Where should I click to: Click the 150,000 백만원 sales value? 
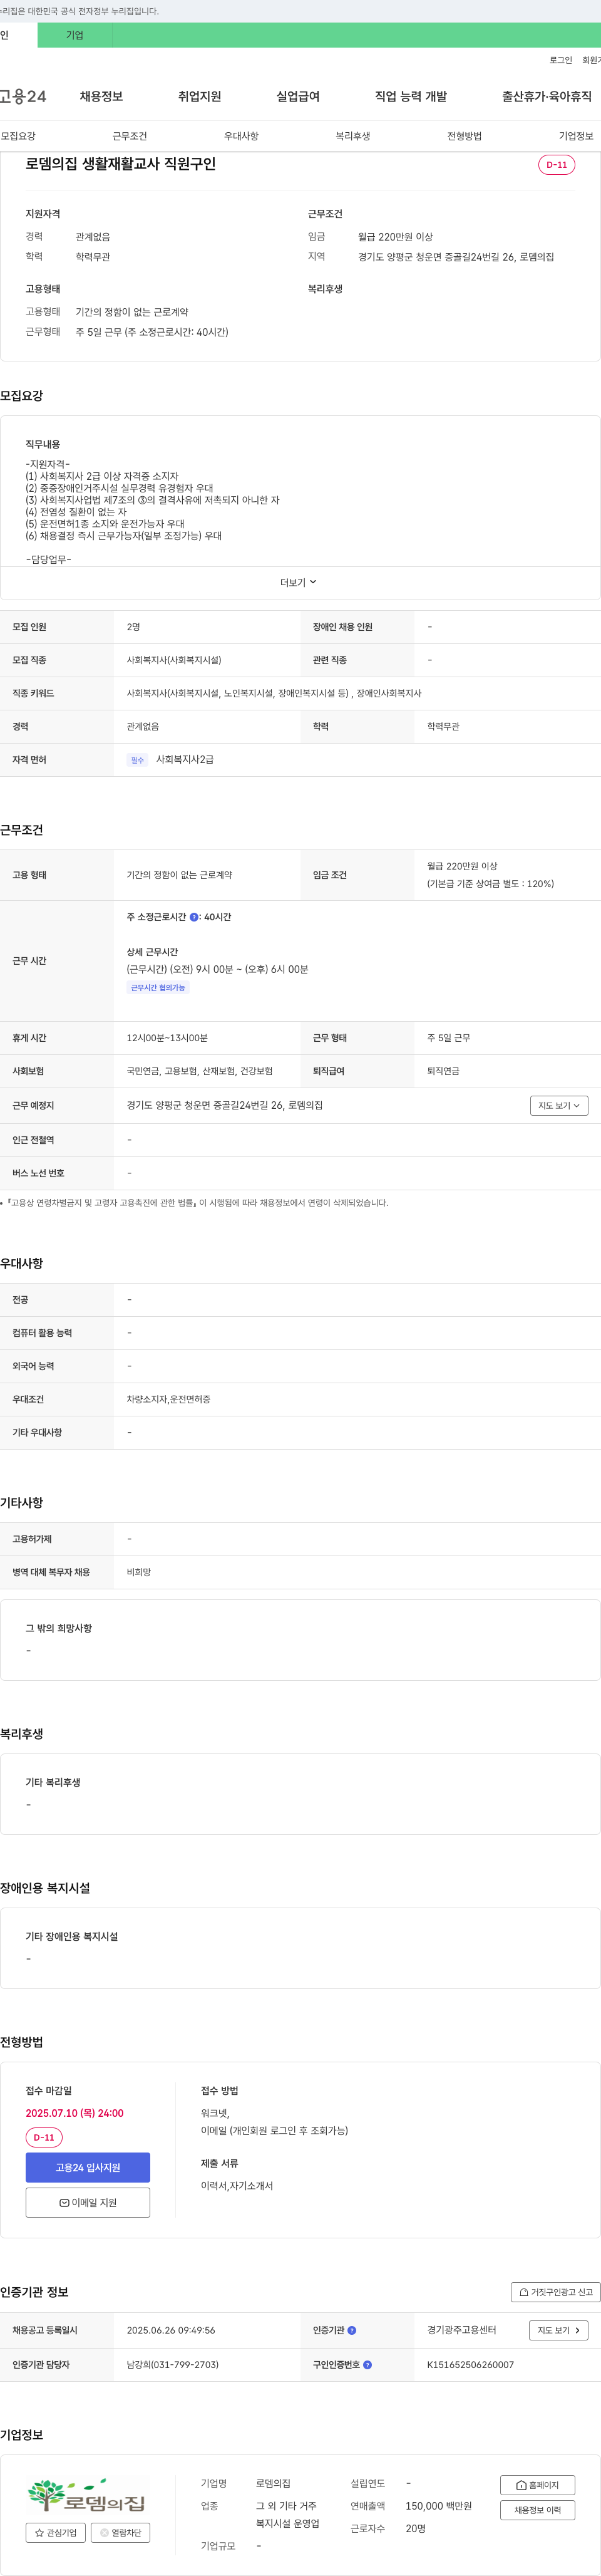pyautogui.click(x=438, y=2505)
